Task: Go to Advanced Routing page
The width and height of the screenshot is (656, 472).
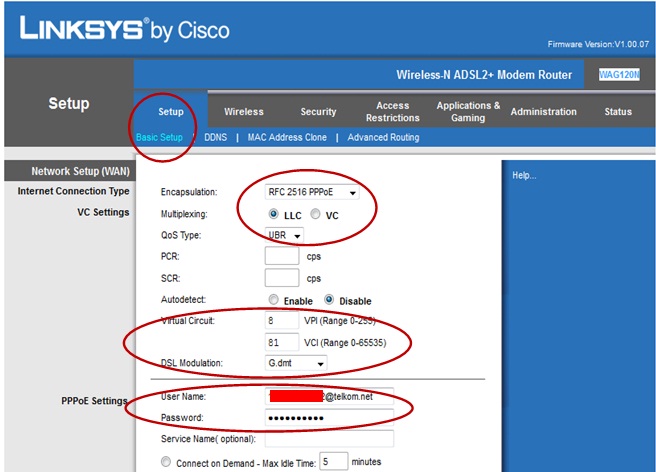Action: coord(383,137)
